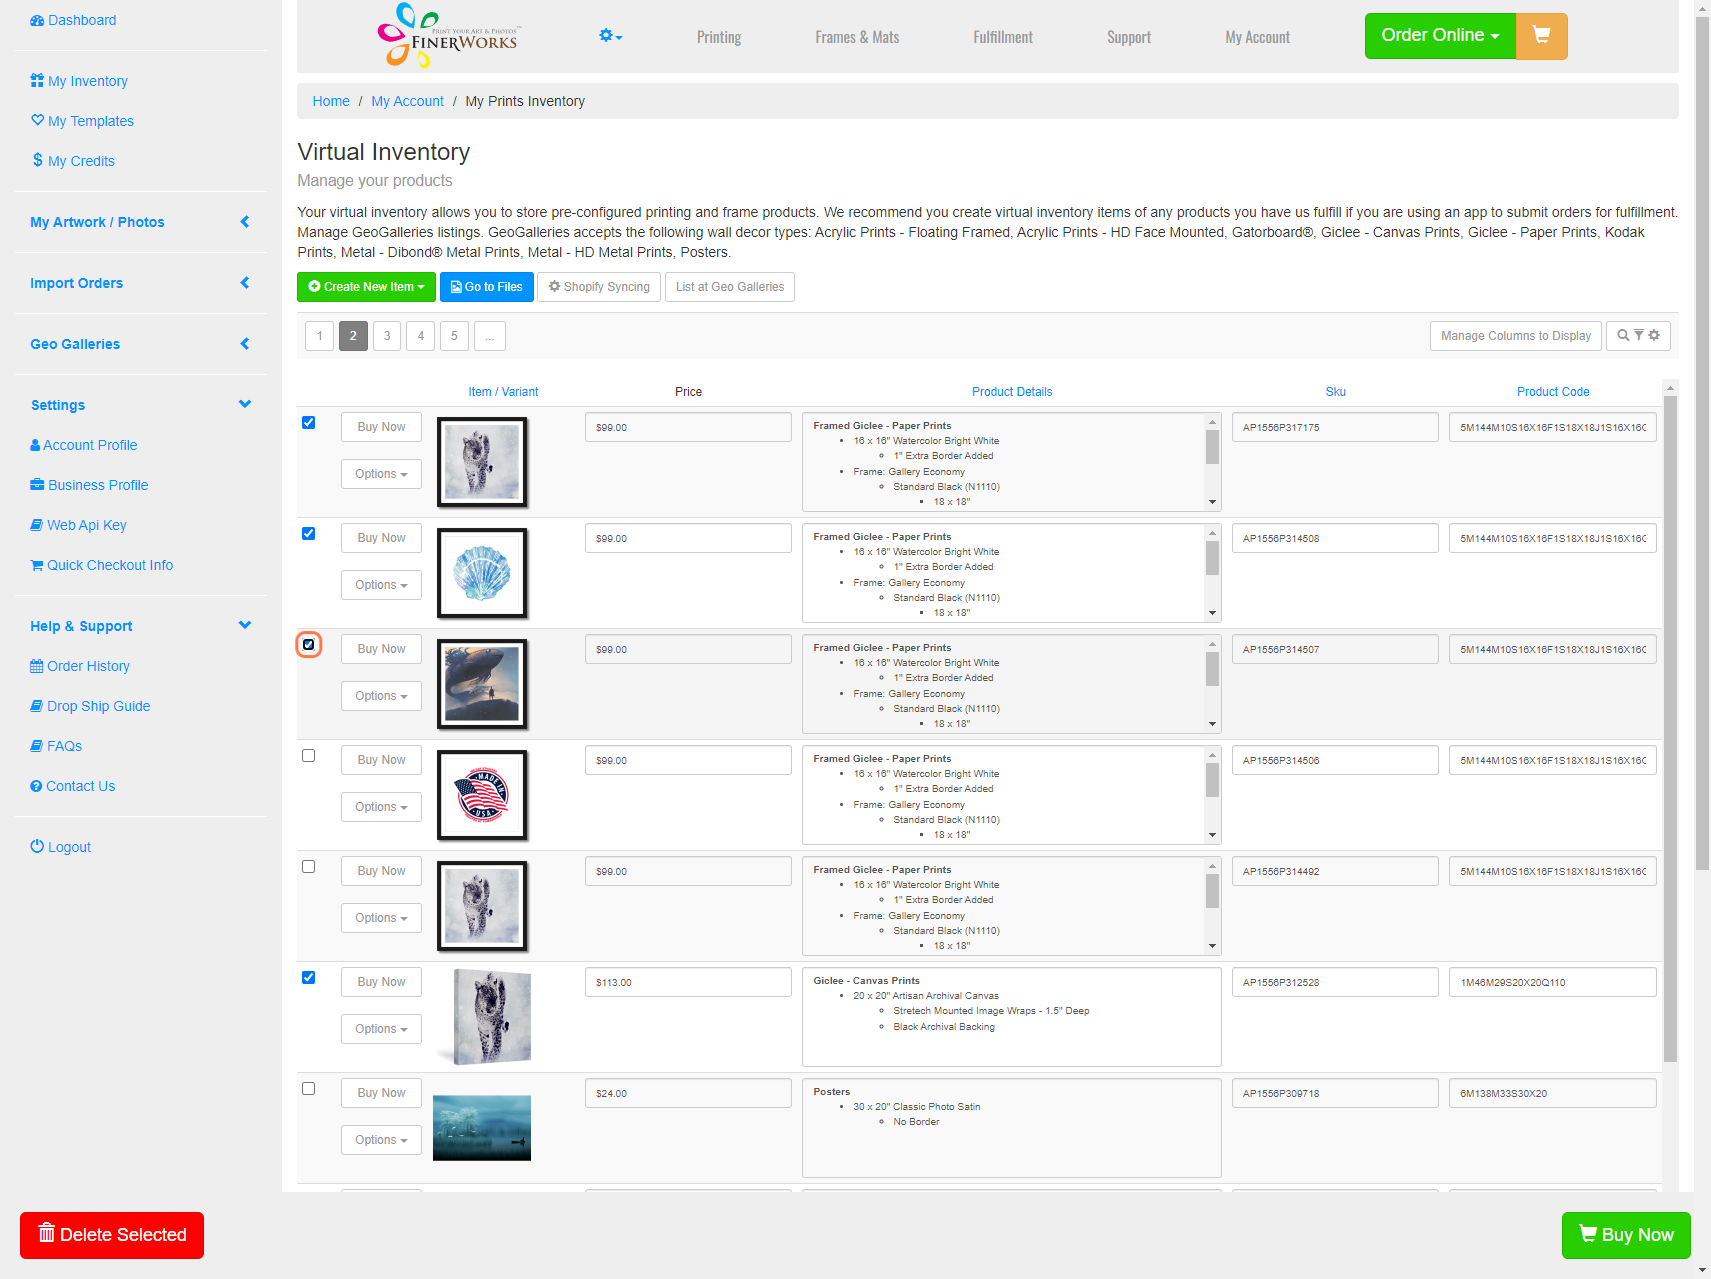Click the Home breadcrumb link
The width and height of the screenshot is (1711, 1279).
click(x=331, y=101)
